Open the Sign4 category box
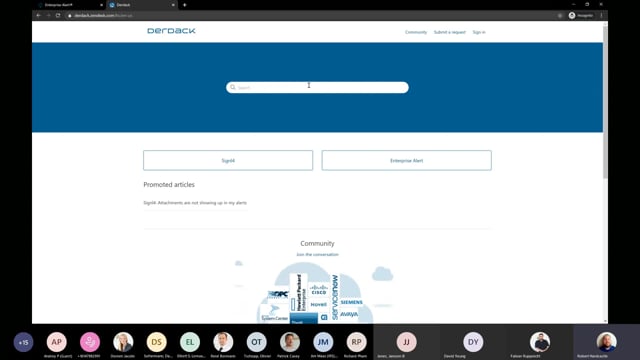The height and width of the screenshot is (360, 640). click(x=228, y=160)
